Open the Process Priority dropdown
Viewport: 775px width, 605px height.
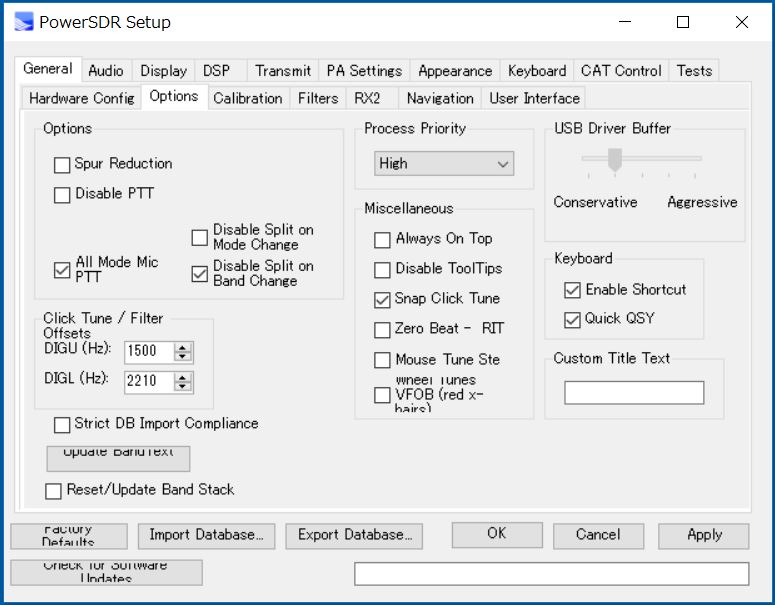444,164
